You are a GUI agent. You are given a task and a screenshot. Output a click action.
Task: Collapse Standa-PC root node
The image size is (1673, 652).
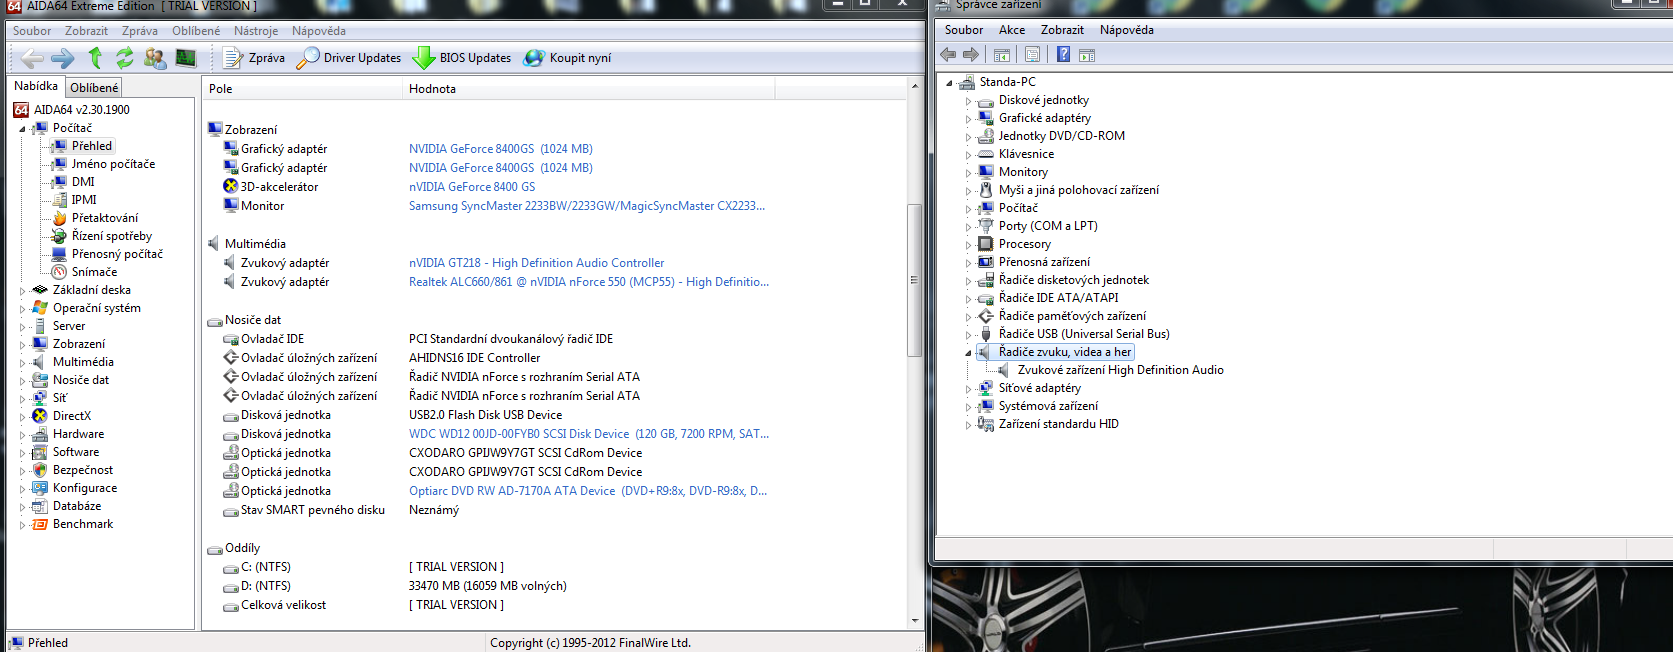[949, 83]
